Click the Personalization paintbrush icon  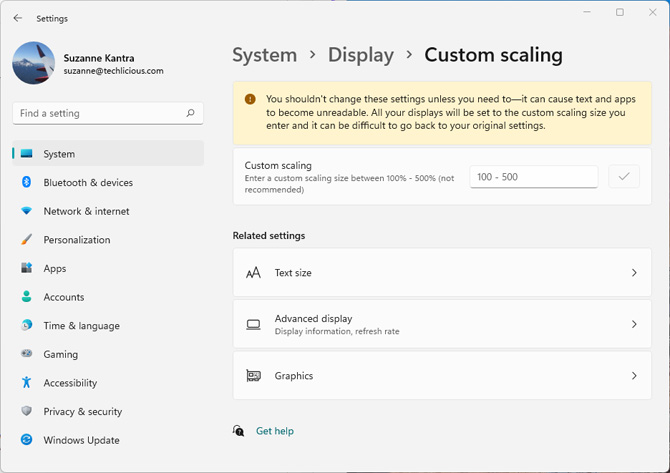coord(26,239)
